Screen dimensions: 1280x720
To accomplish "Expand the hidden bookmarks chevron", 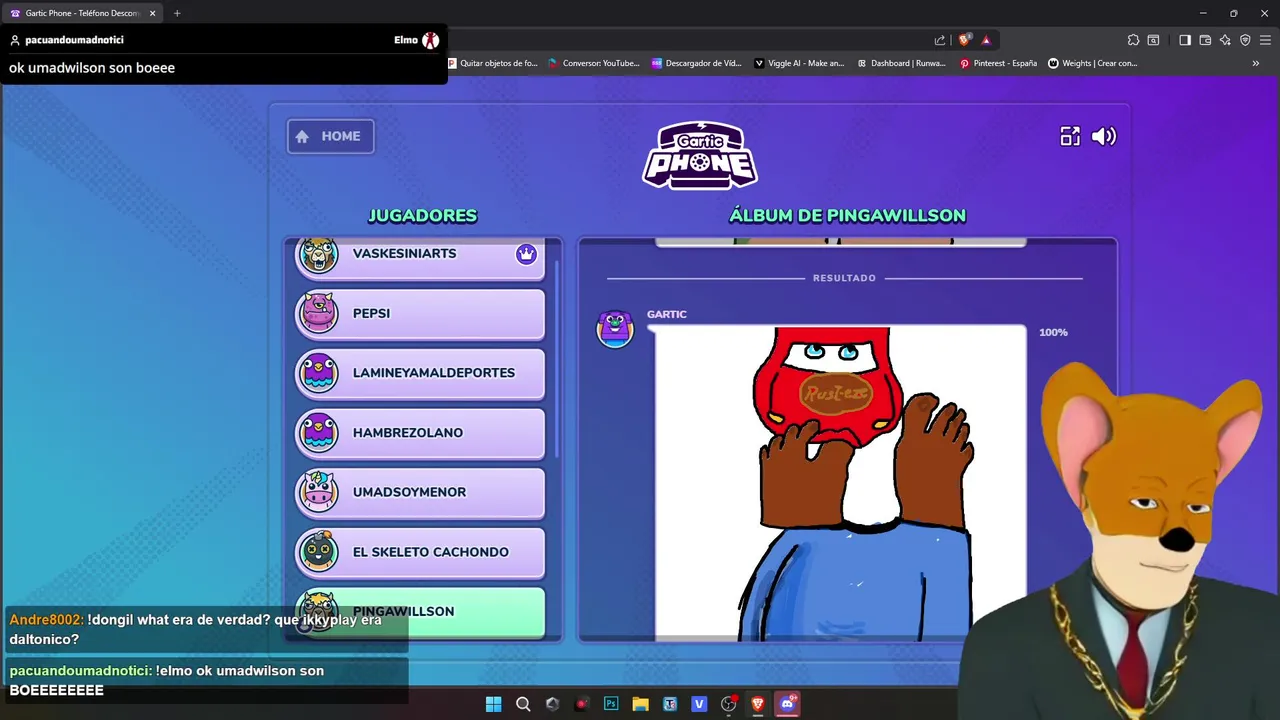I will pos(1256,63).
